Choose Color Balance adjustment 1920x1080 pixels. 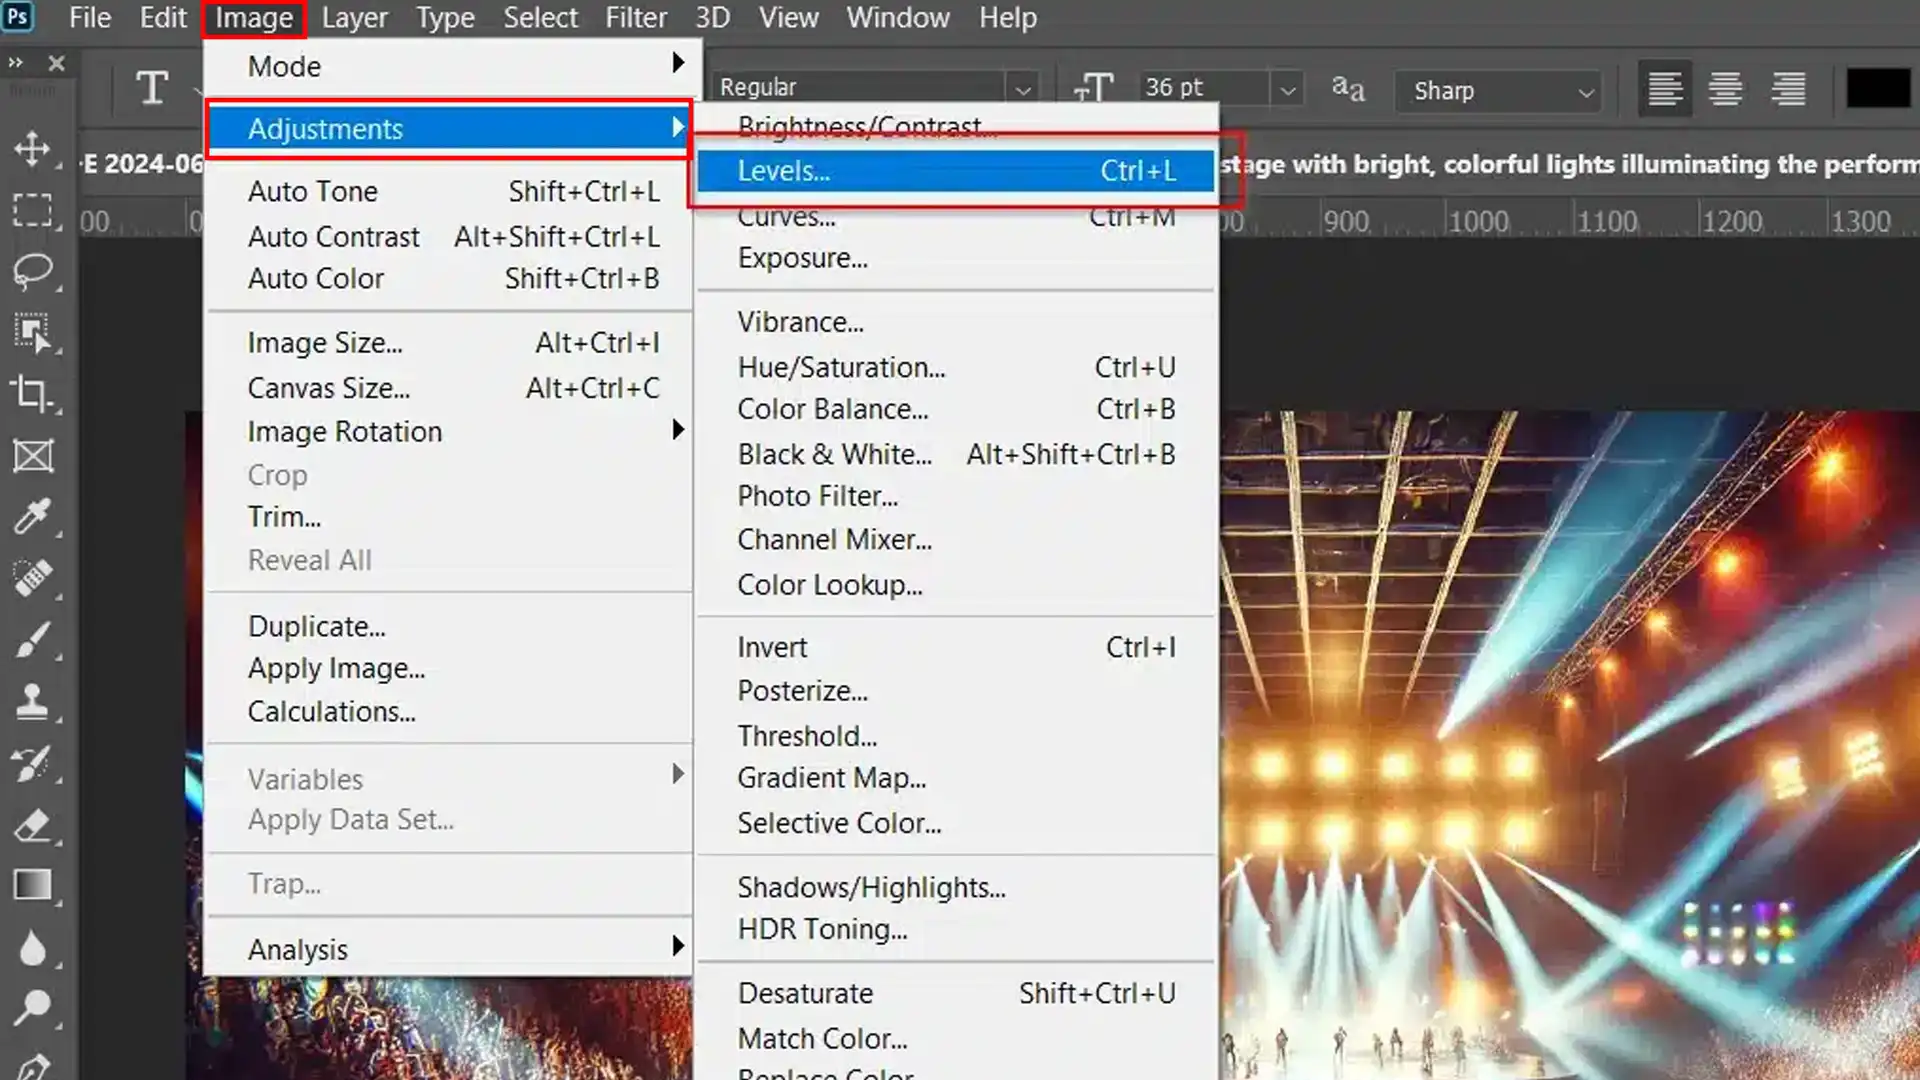click(x=956, y=409)
